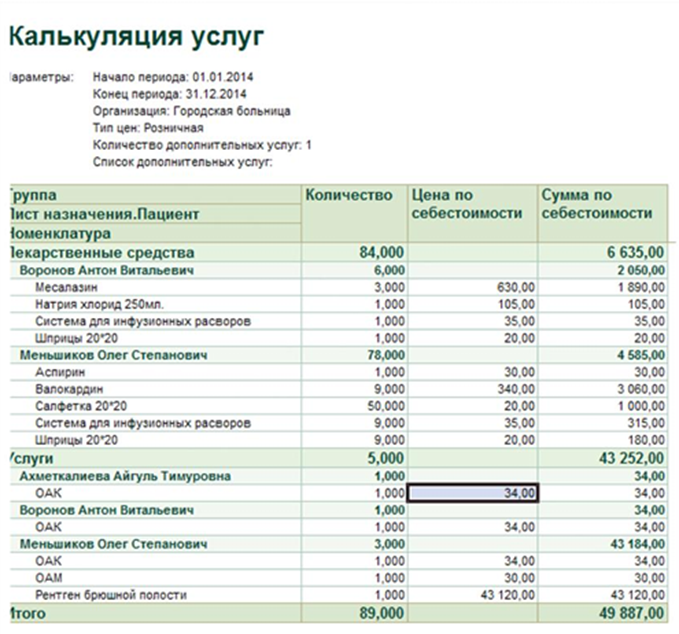Select the Итого total sum 49 887,00
The image size is (679, 634).
click(631, 613)
